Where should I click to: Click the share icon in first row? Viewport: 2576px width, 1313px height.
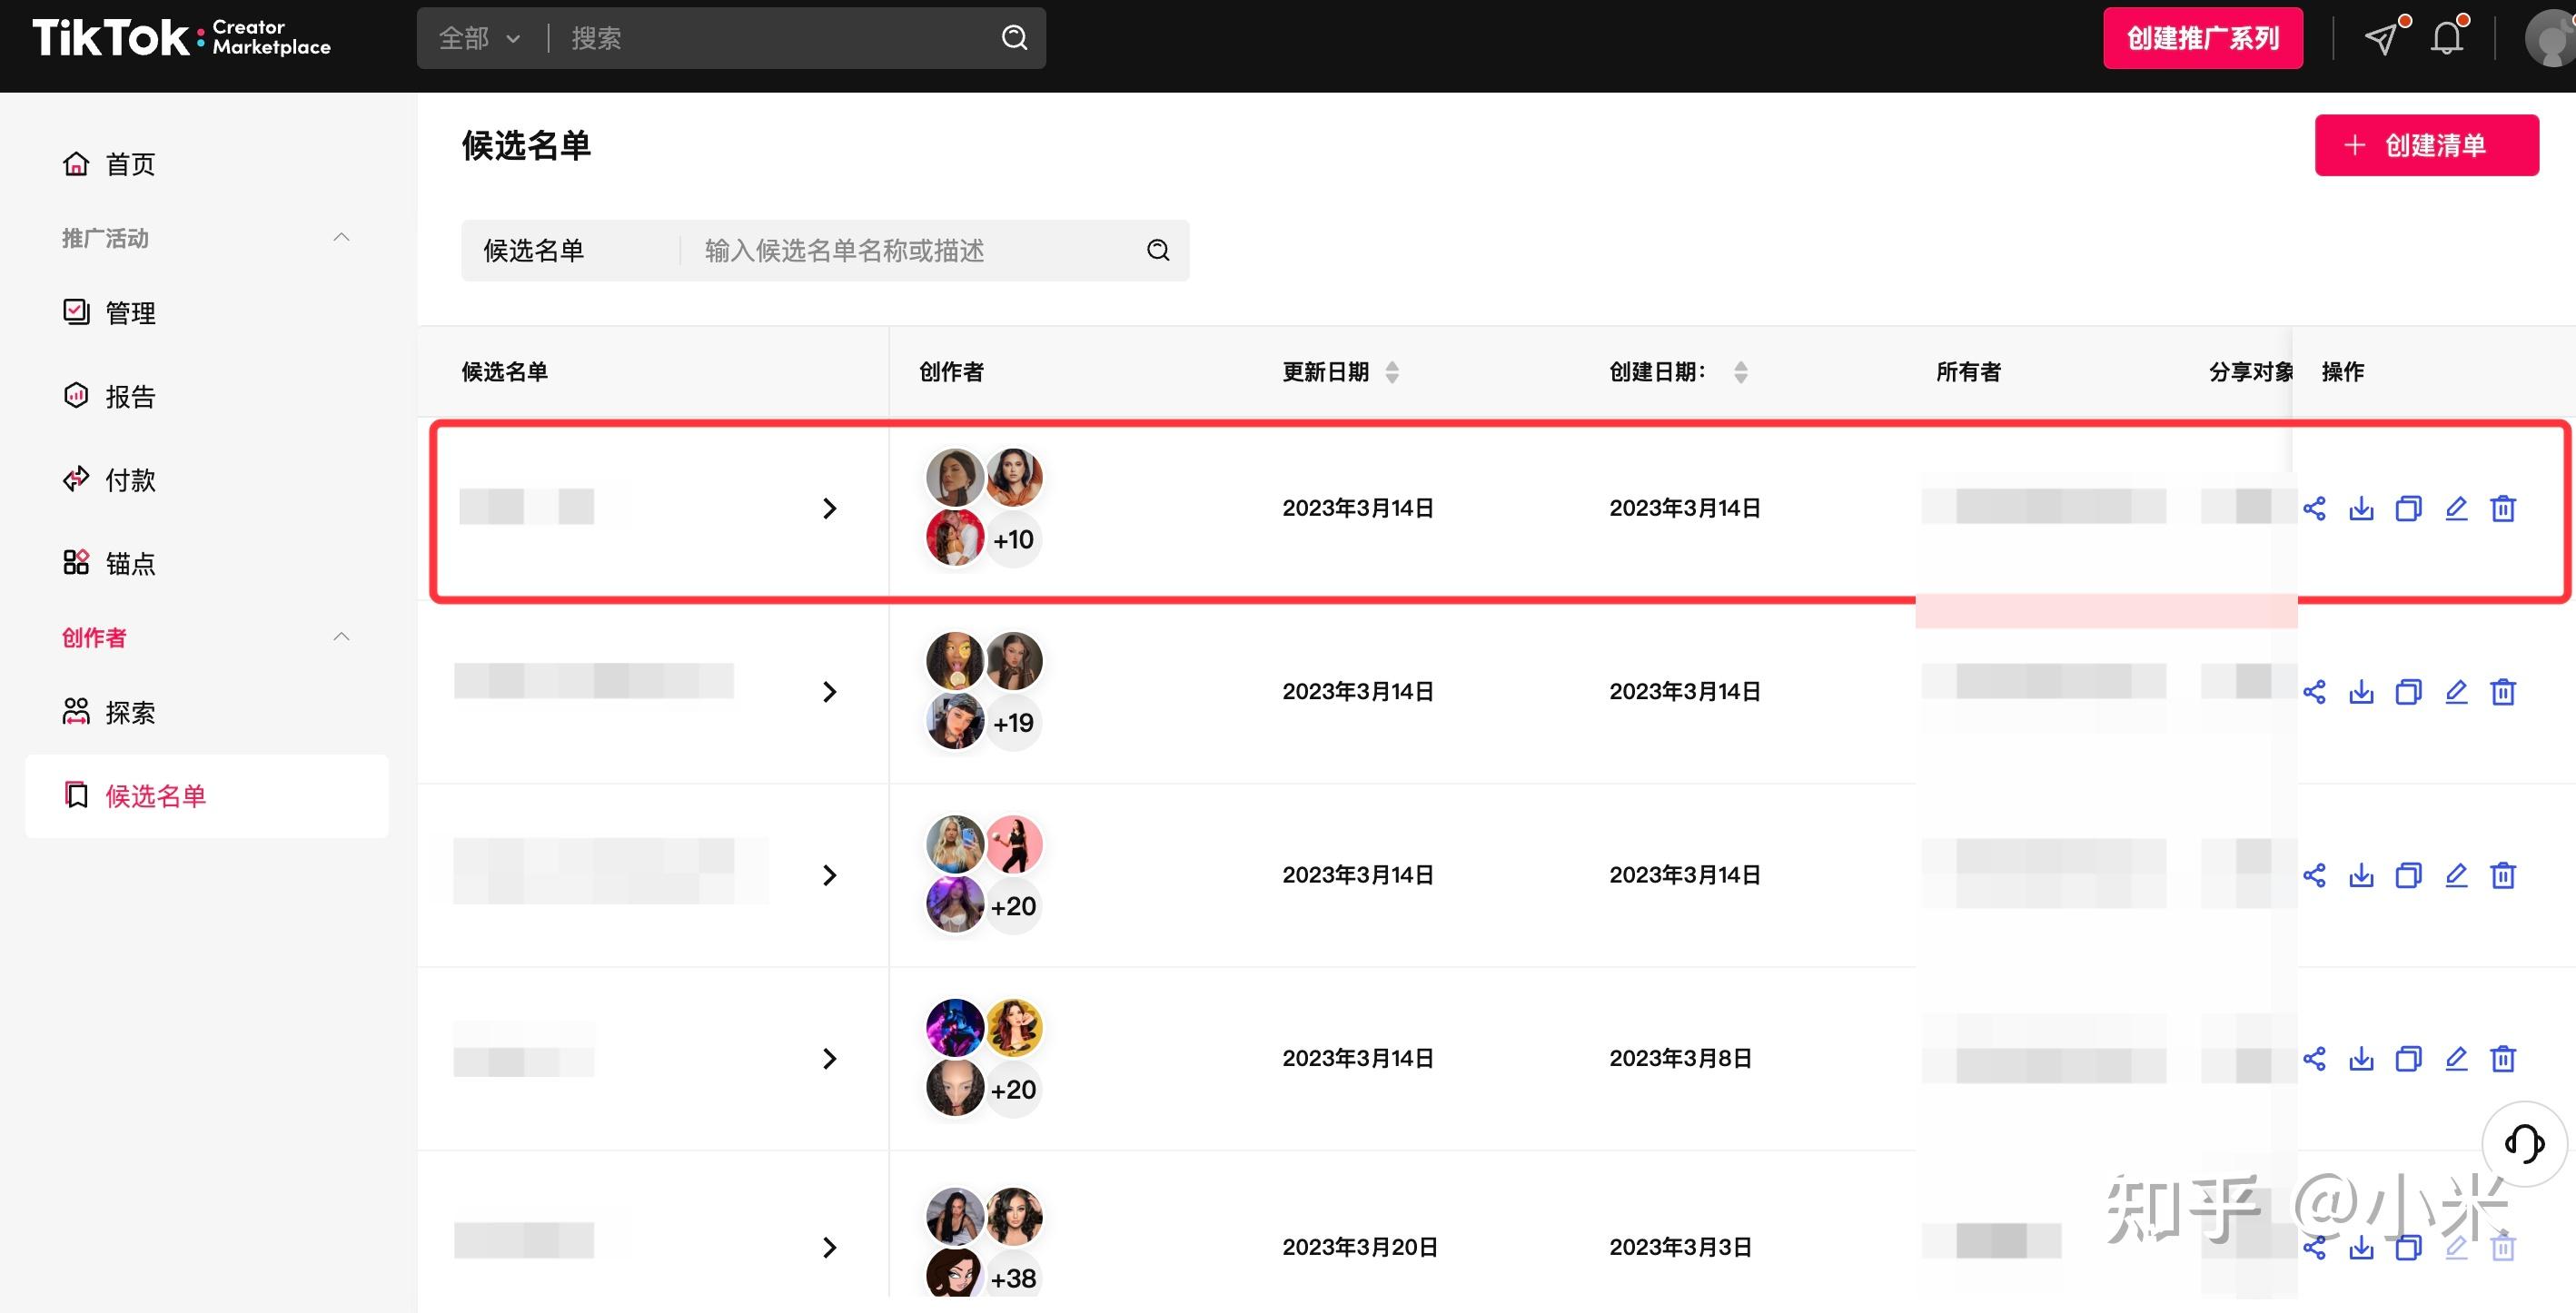click(x=2314, y=508)
